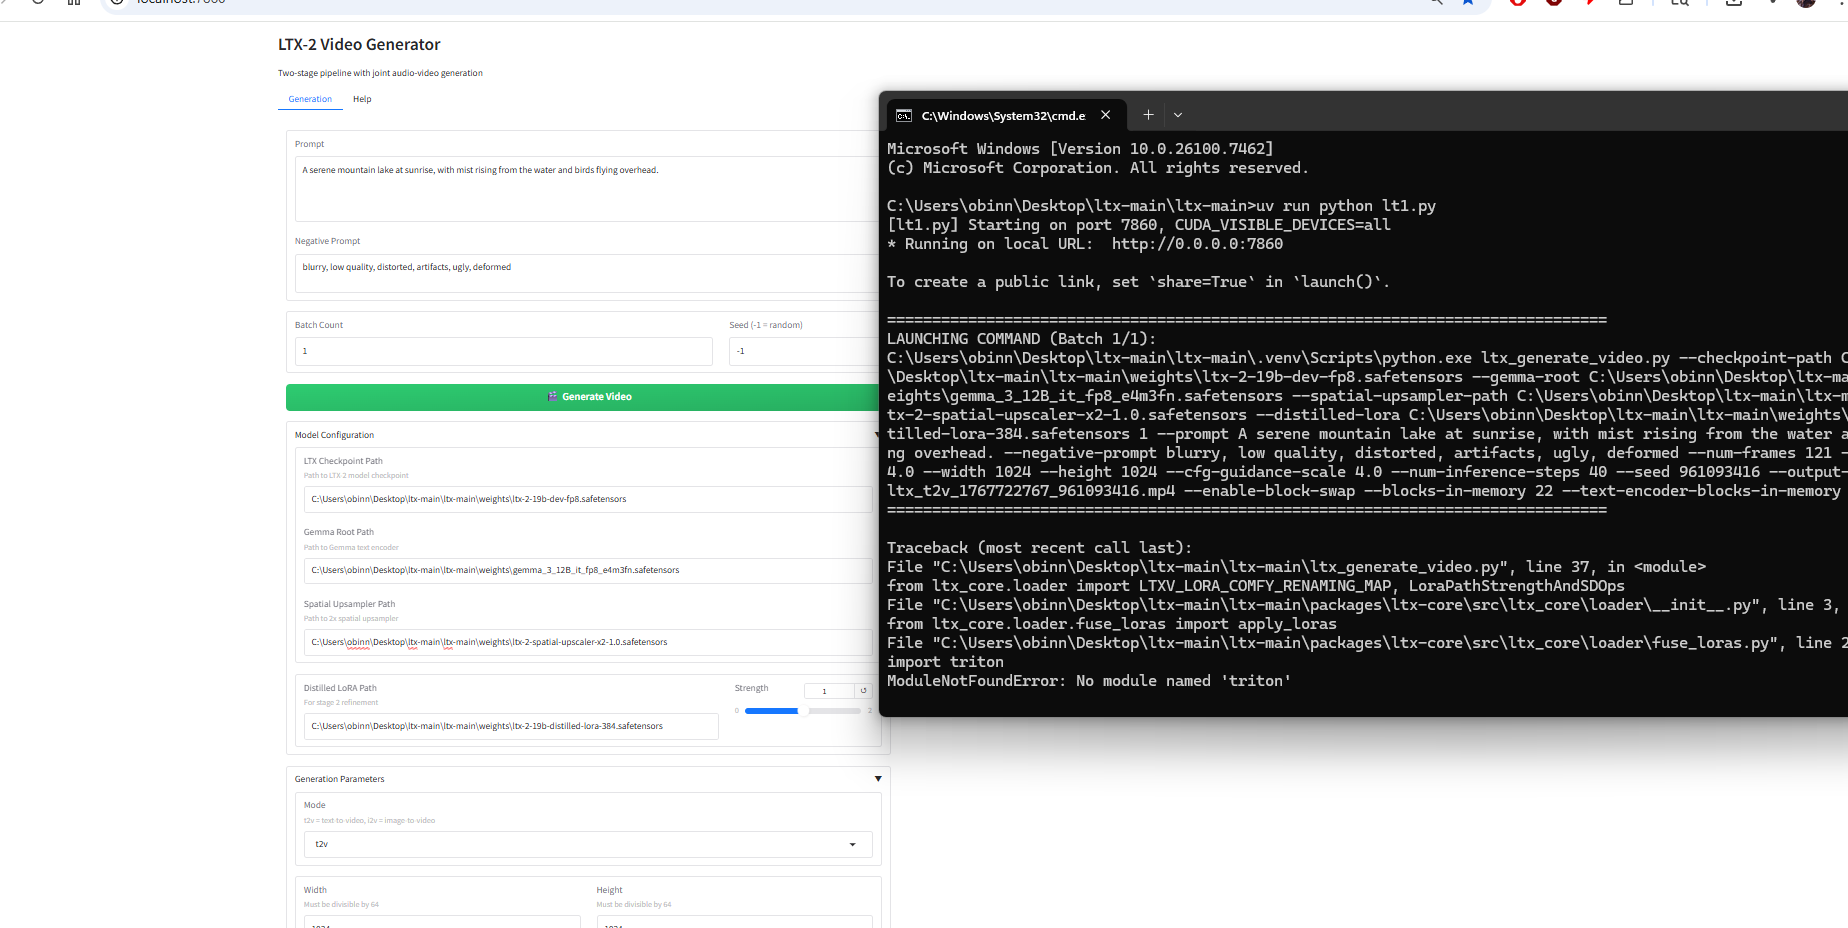
Task: Select the C:\Windows\System32\cmd.exe terminal tab
Action: [x=1004, y=116]
